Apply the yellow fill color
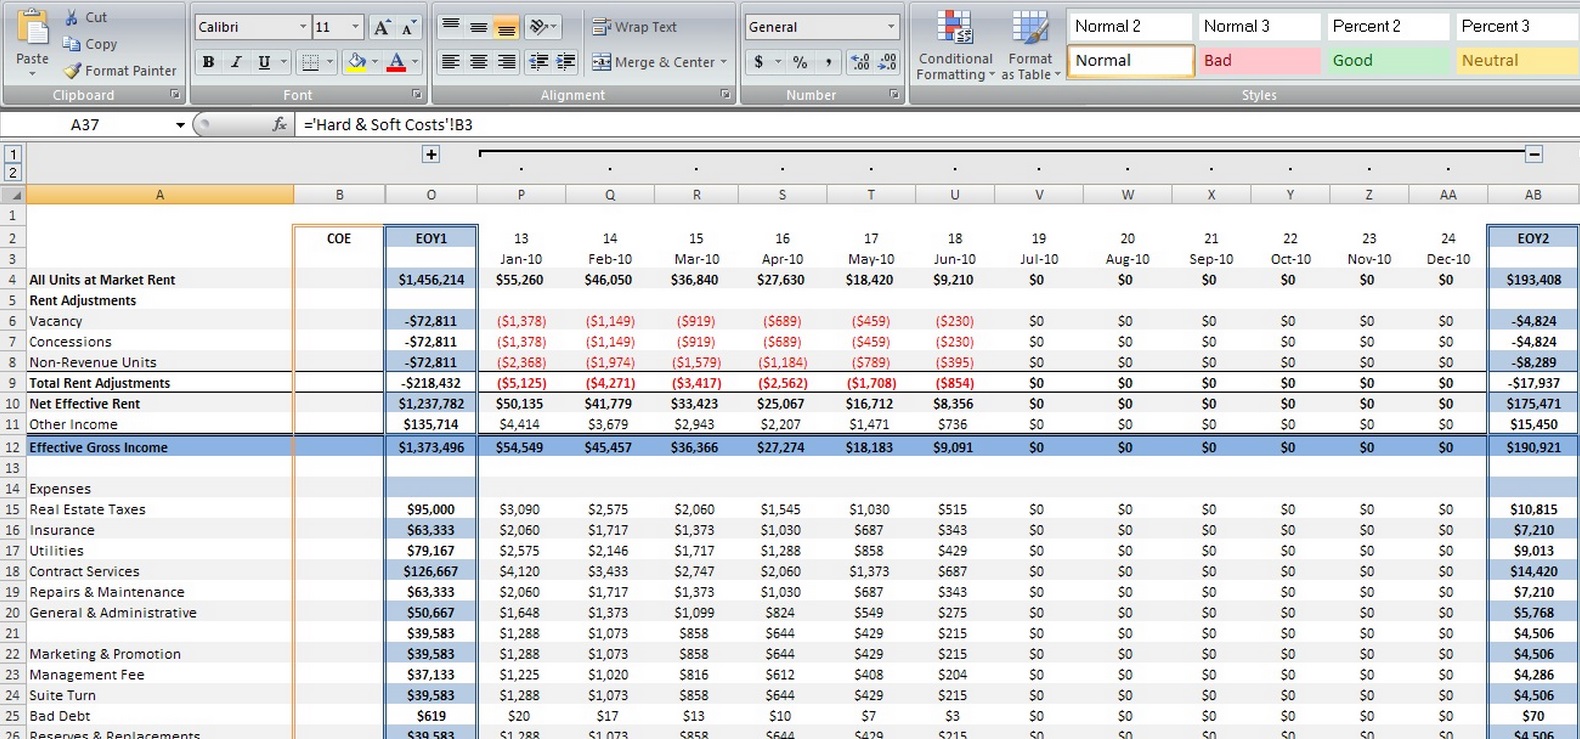This screenshot has height=739, width=1580. (x=357, y=62)
